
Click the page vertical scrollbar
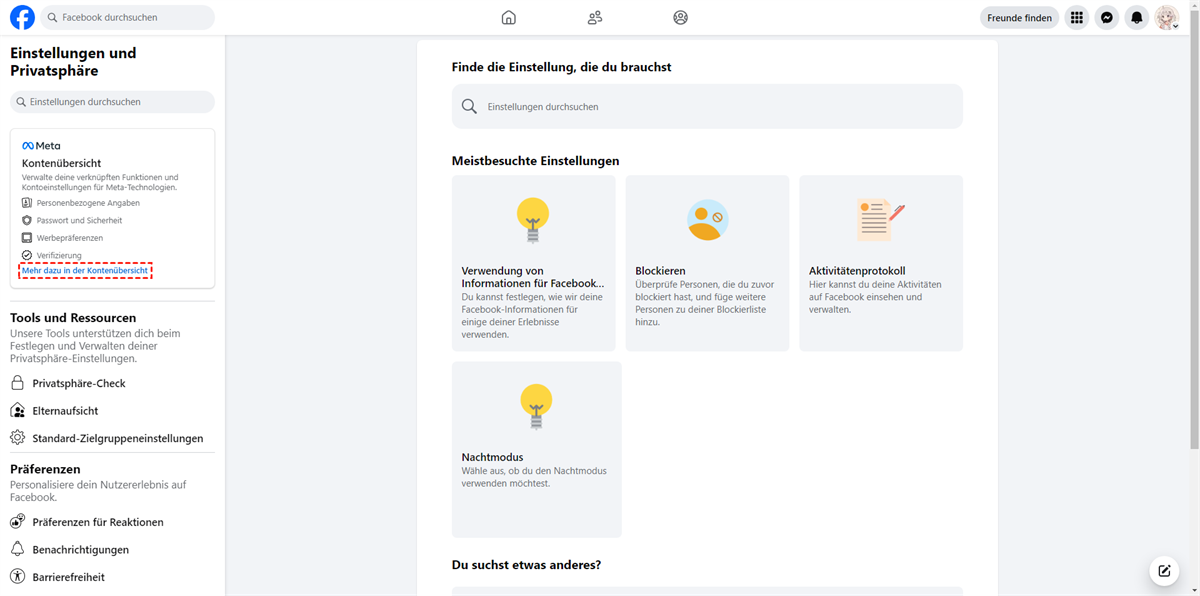click(1194, 230)
